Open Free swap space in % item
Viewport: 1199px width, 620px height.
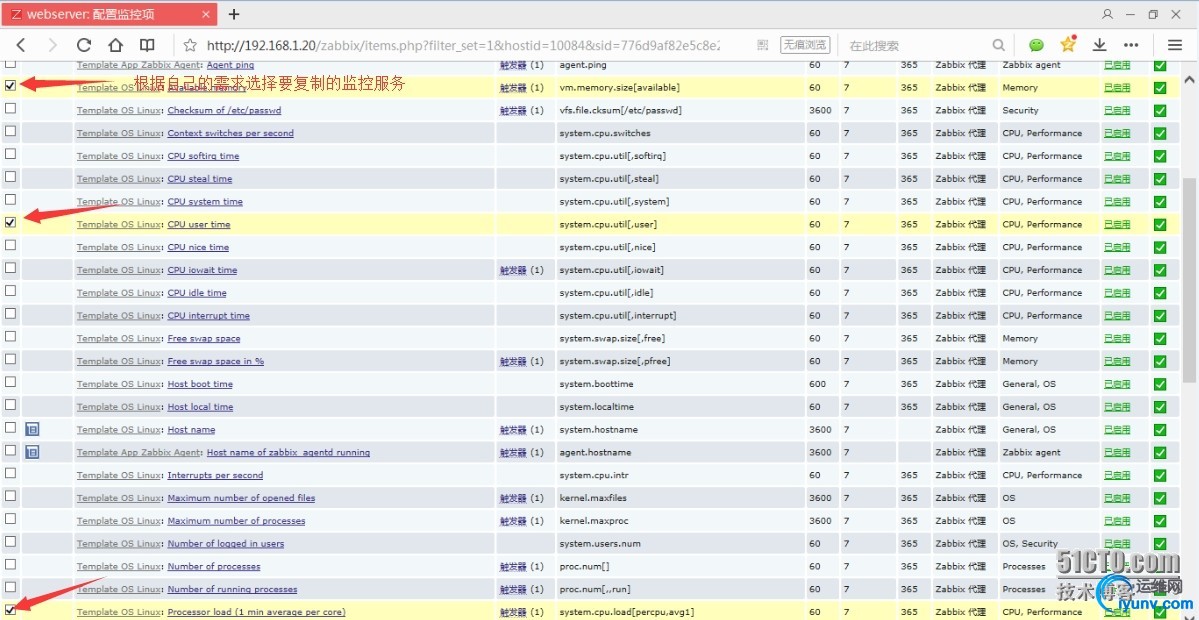(x=216, y=362)
